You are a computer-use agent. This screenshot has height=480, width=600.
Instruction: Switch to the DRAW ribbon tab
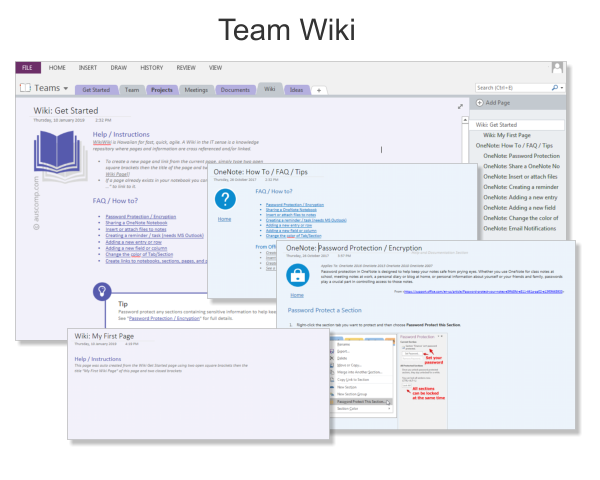pos(119,68)
